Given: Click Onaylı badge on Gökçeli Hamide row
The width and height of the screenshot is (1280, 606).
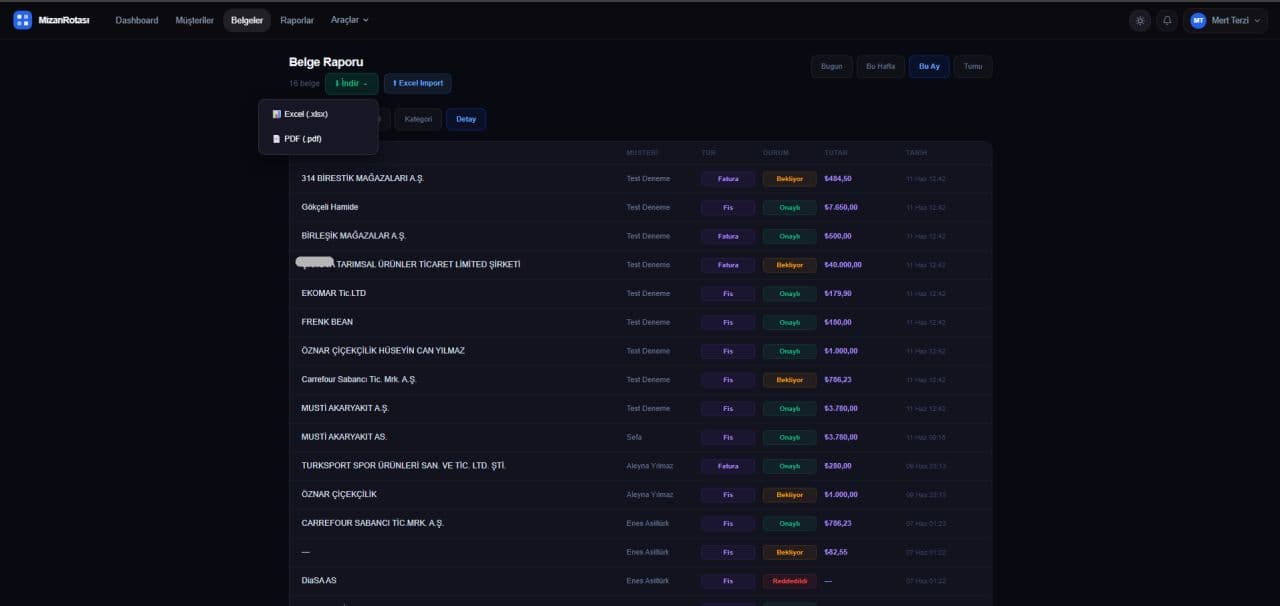Looking at the screenshot, I should (790, 207).
